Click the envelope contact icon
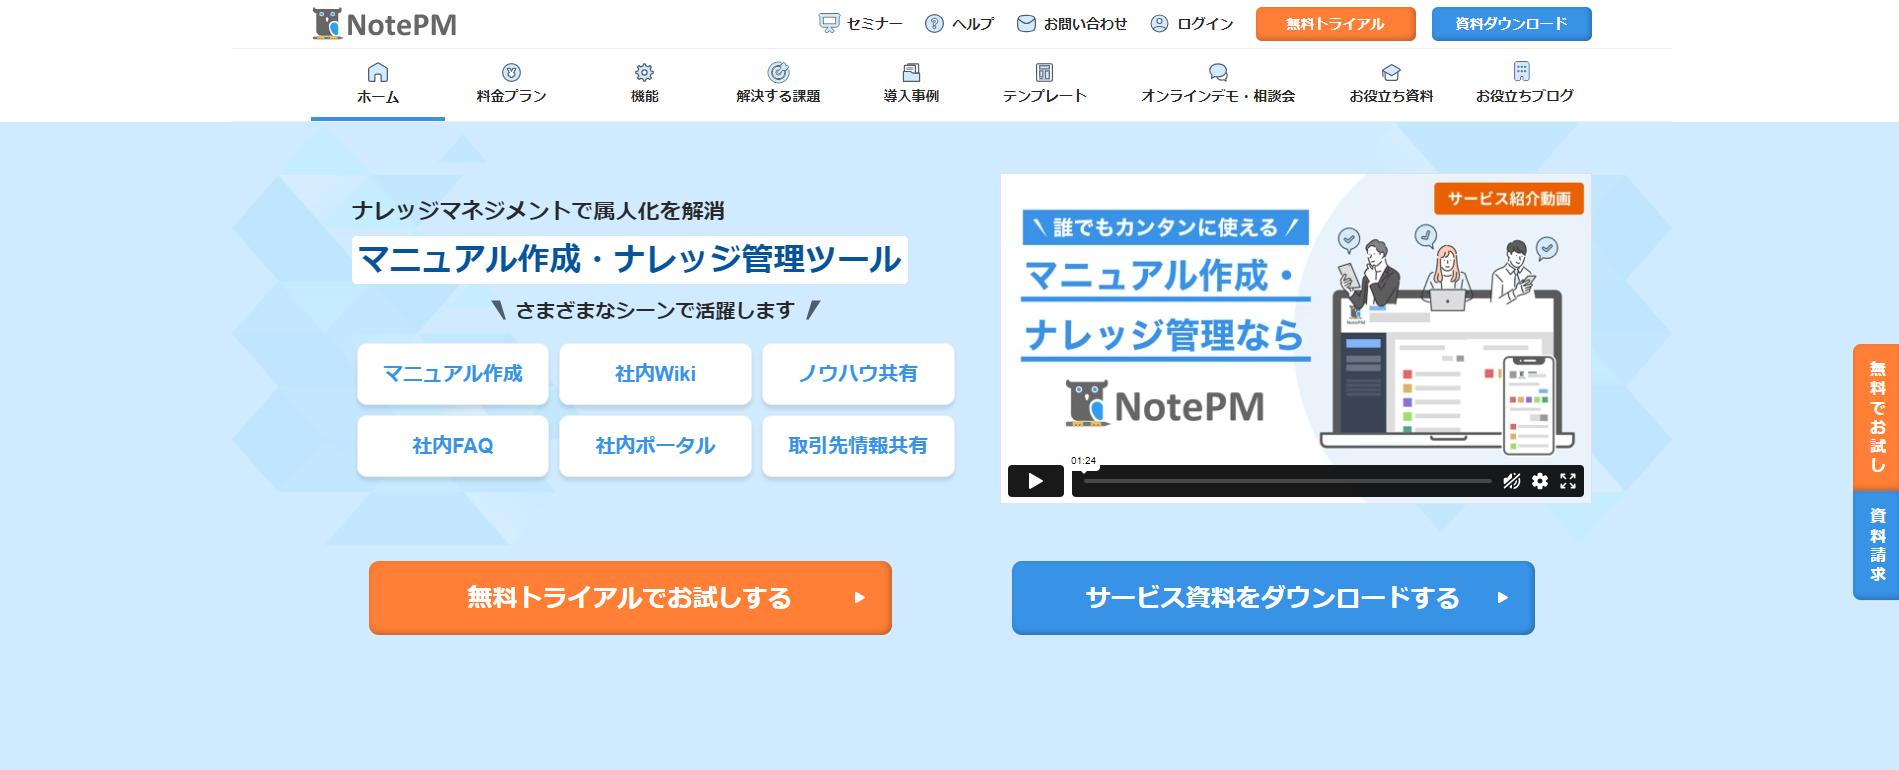Image resolution: width=1899 pixels, height=770 pixels. click(x=1026, y=23)
